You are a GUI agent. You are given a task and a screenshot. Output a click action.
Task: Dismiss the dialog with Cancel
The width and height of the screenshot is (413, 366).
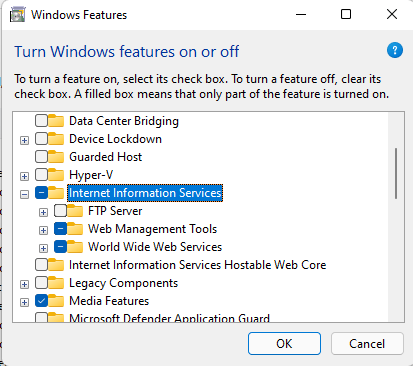pos(367,344)
